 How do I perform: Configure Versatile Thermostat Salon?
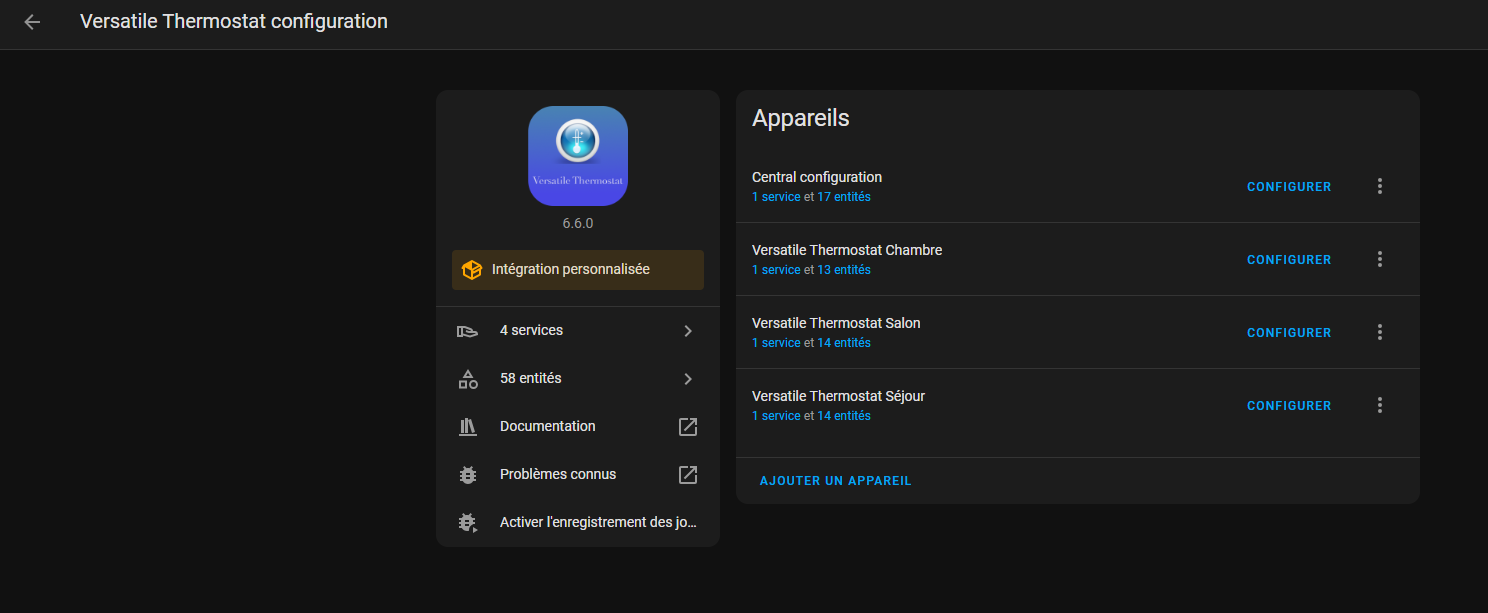tap(1289, 333)
